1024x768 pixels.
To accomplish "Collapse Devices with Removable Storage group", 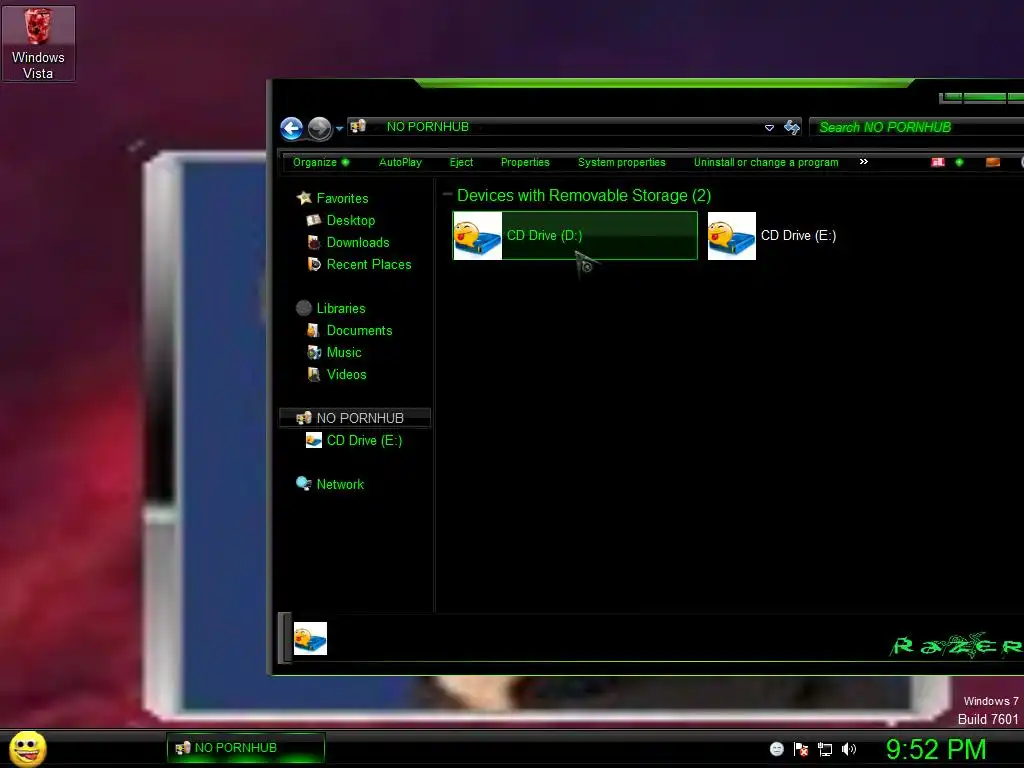I will (447, 194).
